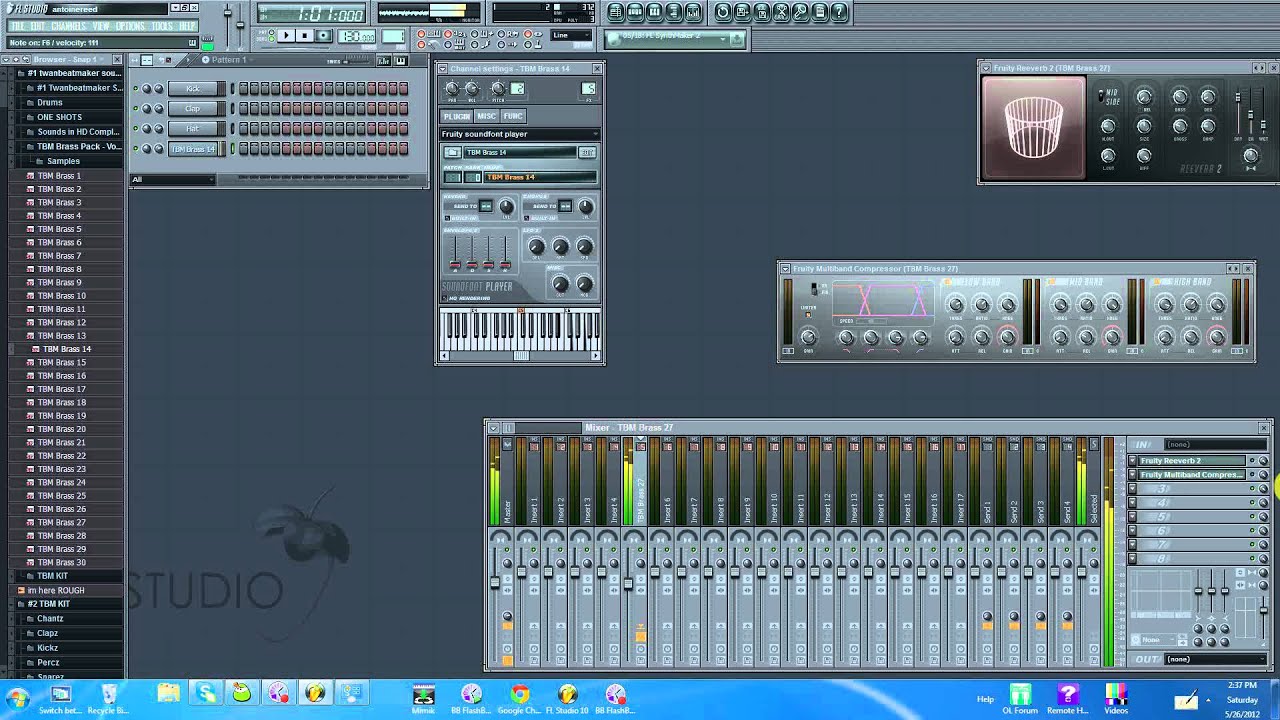Click the FUNC tab button in the channel settings
Screen dimensions: 1280x720
[x=513, y=116]
